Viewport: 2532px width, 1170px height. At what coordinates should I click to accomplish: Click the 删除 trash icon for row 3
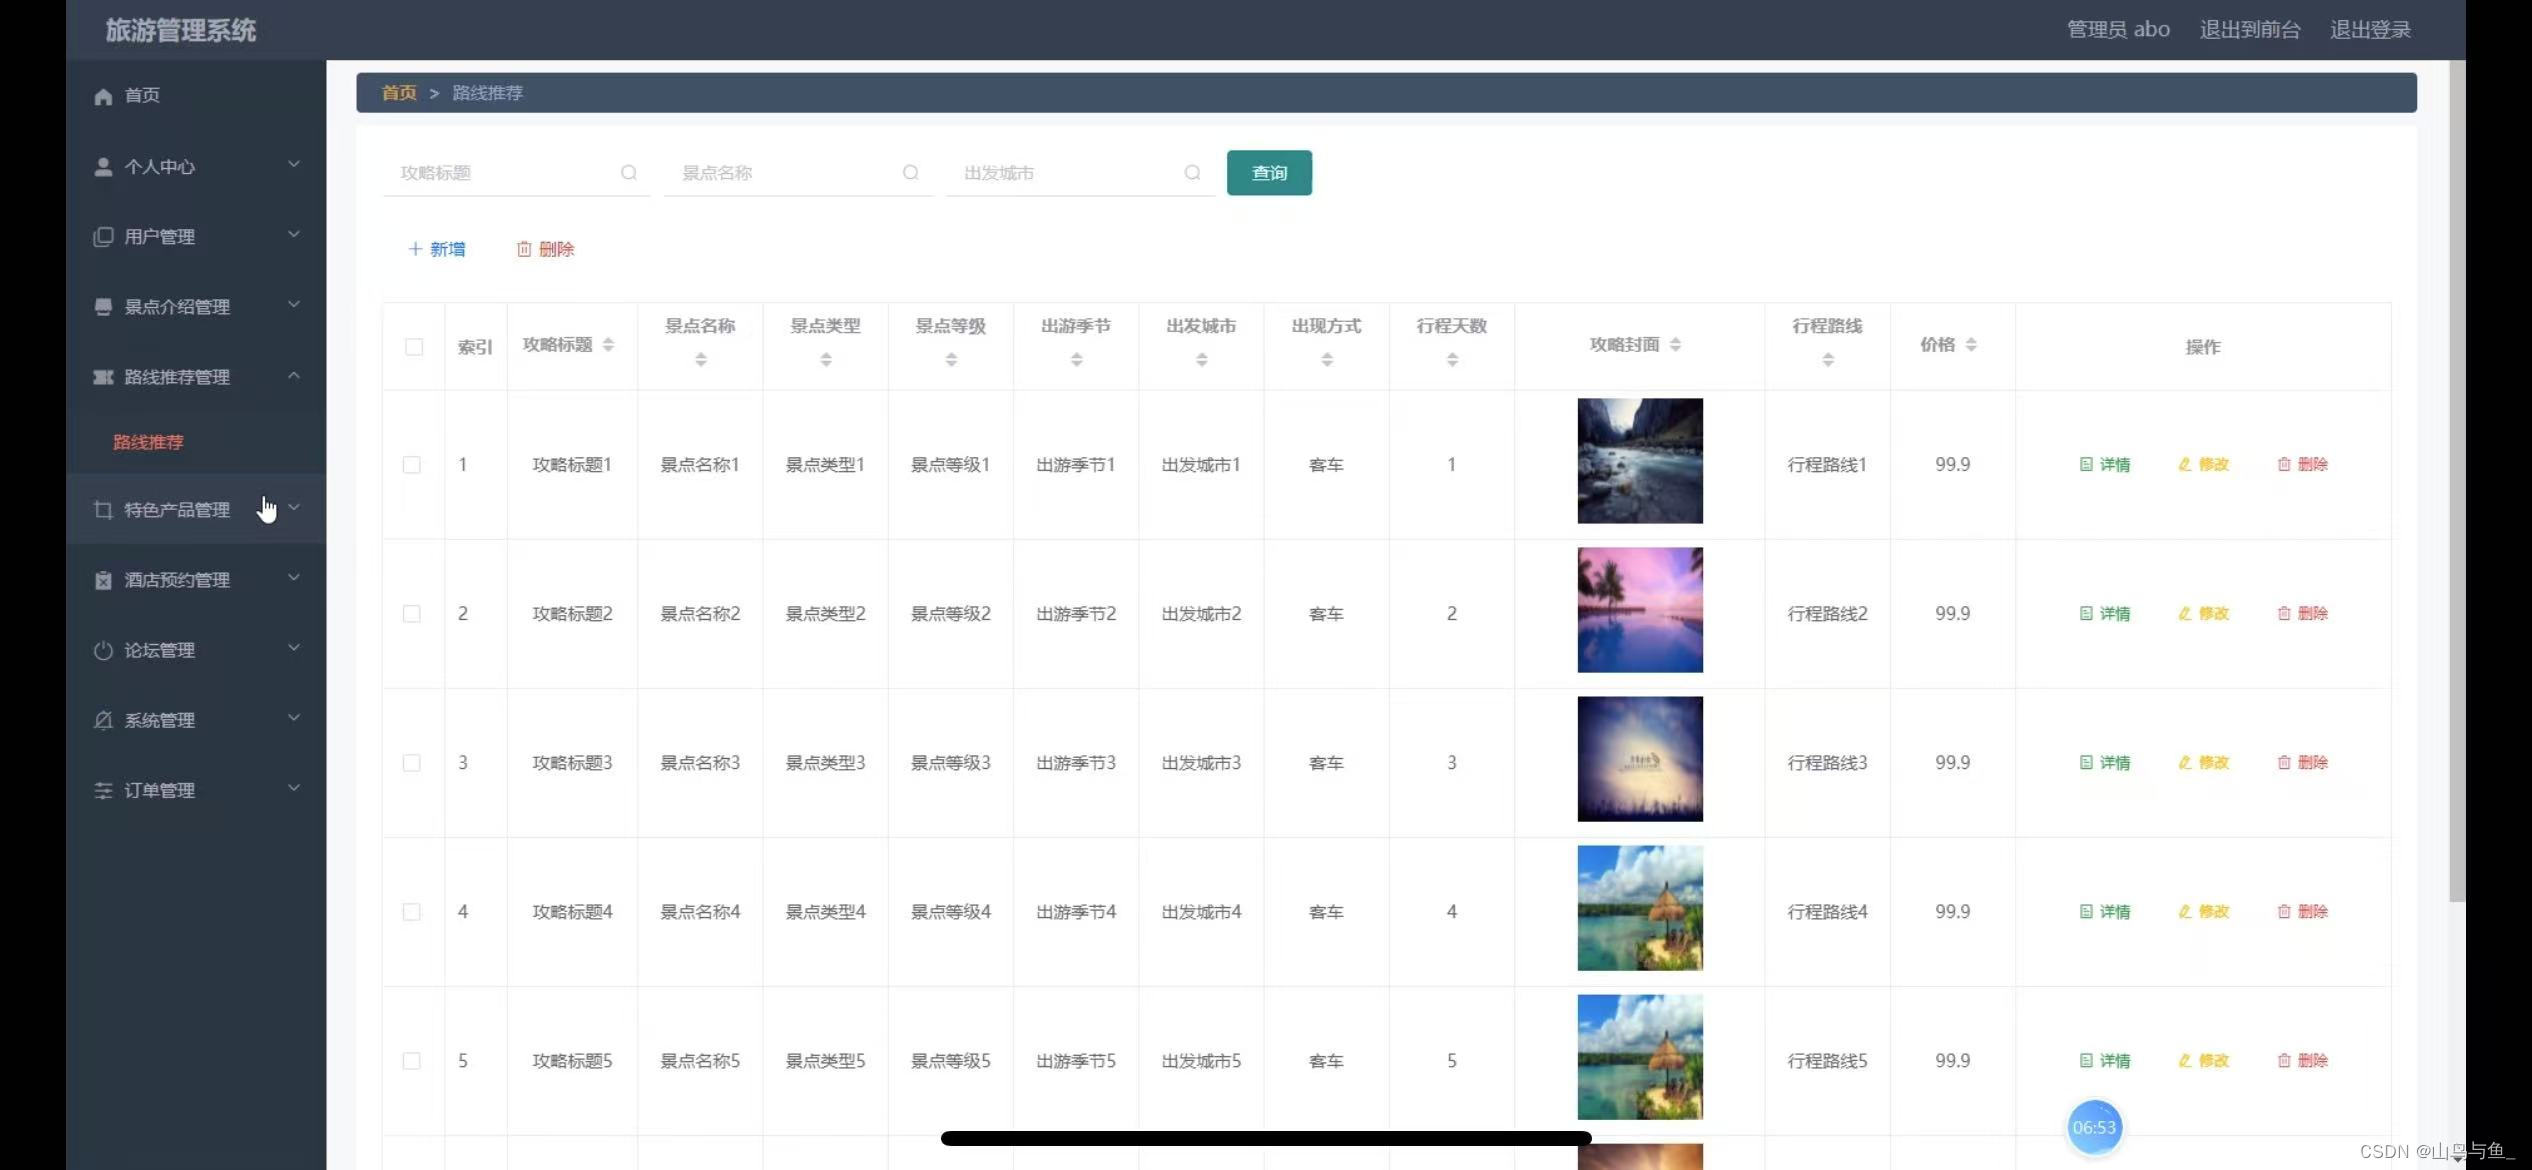pyautogui.click(x=2284, y=763)
